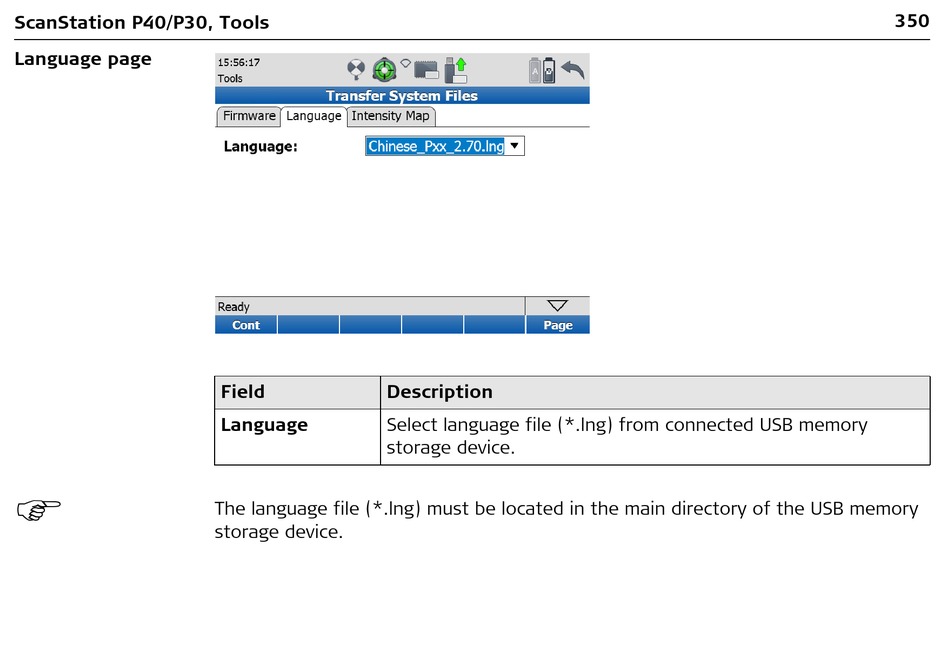Select the Language tab
Screen dimensions: 950x648
[x=313, y=116]
